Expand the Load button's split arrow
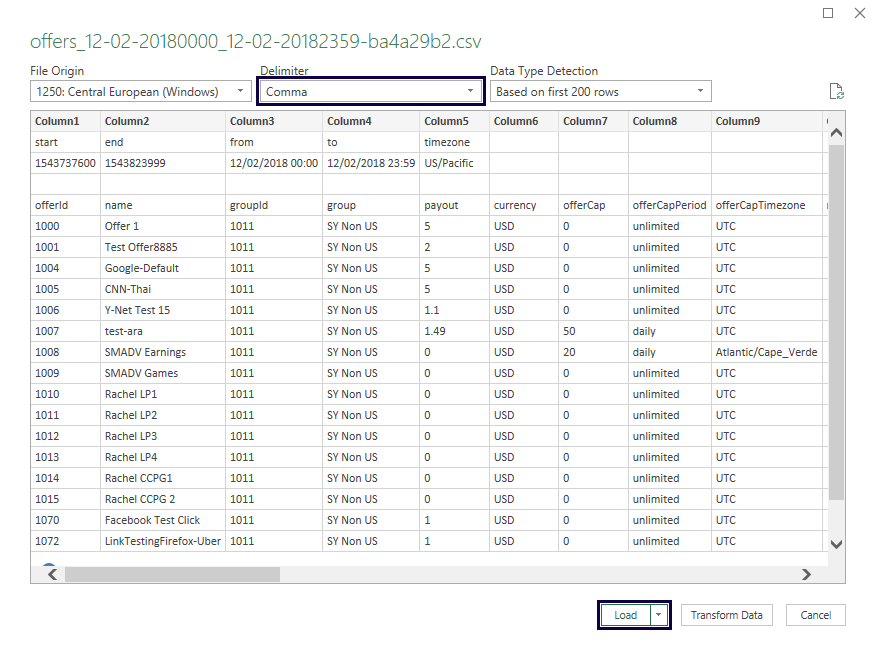 [658, 615]
